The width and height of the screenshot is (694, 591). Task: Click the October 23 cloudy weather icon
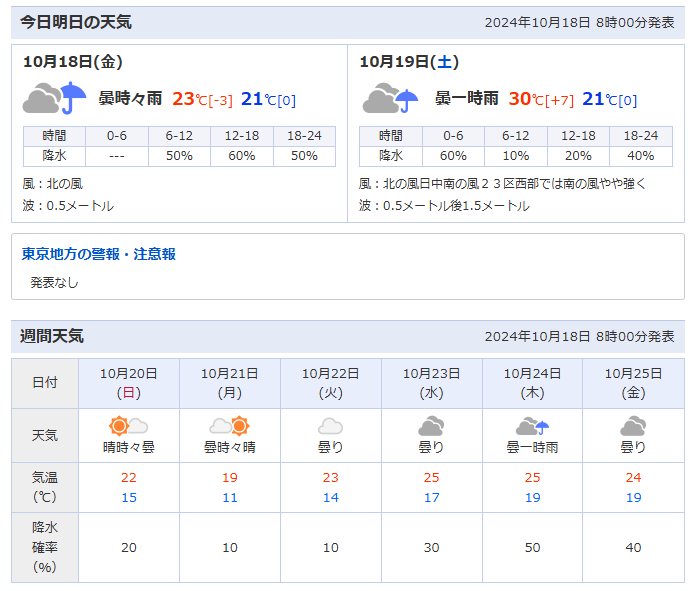click(431, 426)
